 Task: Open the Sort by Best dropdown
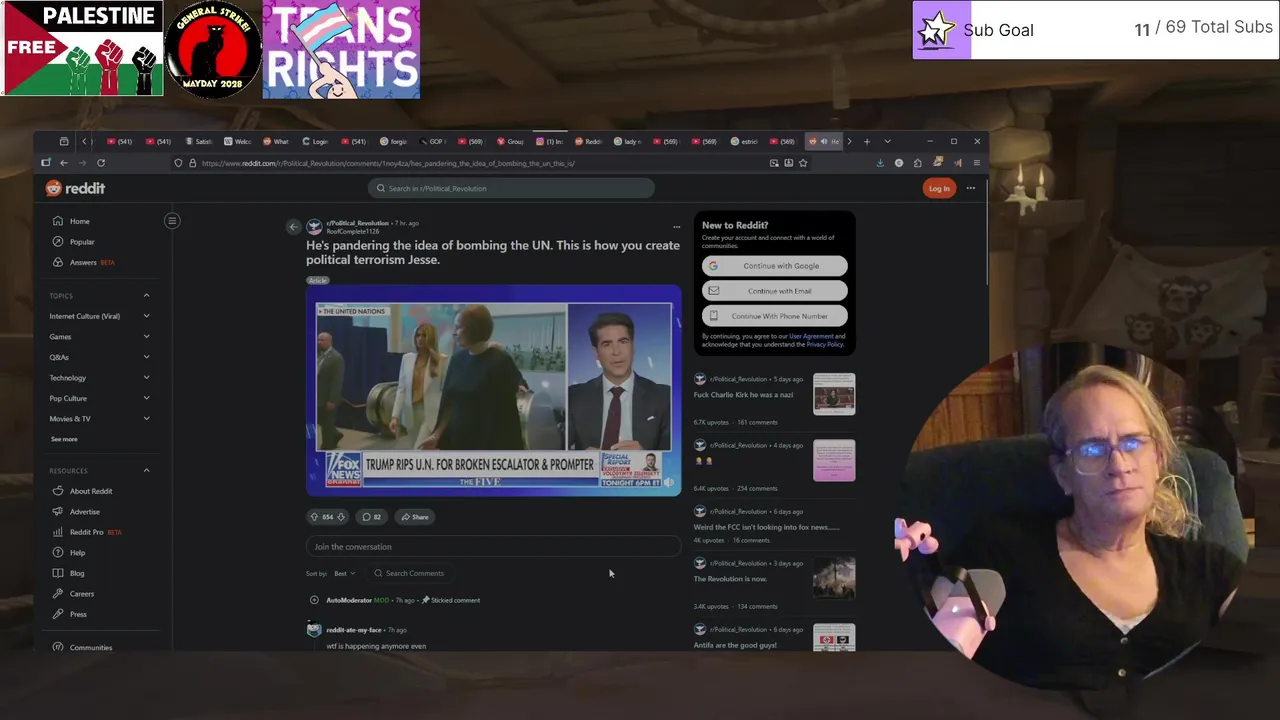pyautogui.click(x=344, y=573)
